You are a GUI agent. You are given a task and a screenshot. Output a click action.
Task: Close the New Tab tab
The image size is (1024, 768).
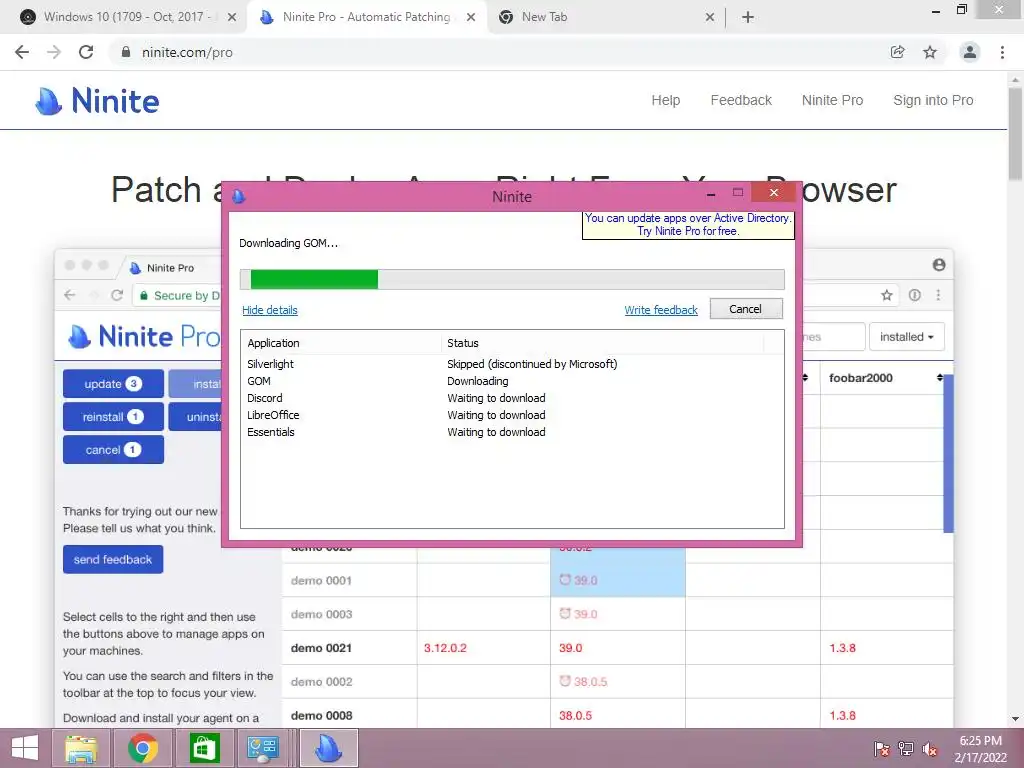[710, 18]
